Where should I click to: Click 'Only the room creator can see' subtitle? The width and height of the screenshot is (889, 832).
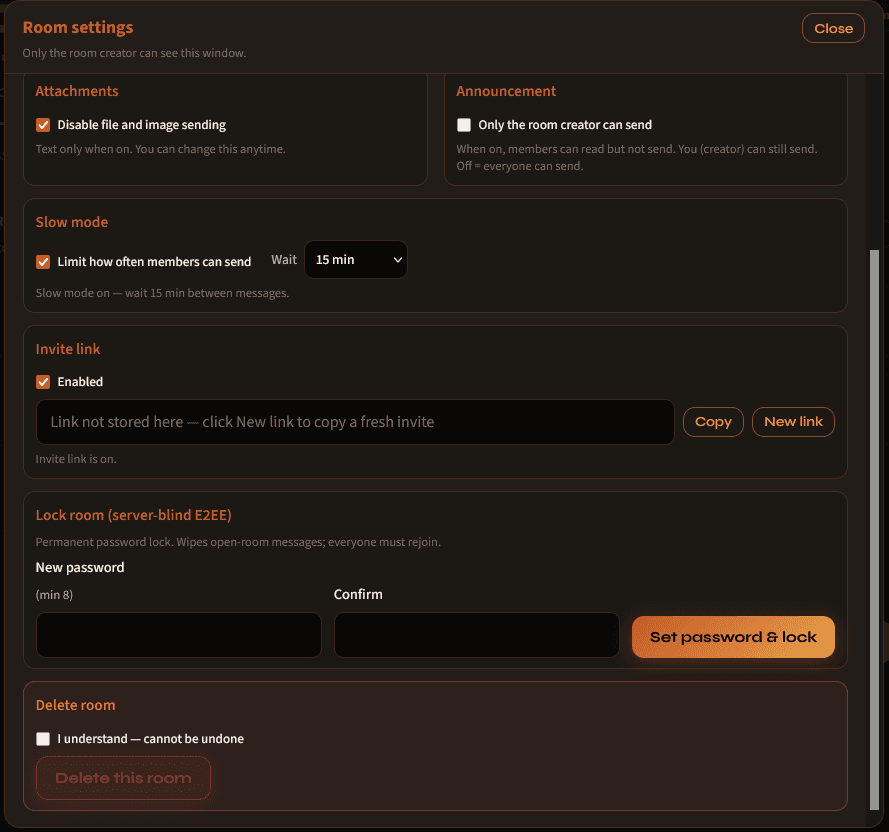tap(134, 53)
